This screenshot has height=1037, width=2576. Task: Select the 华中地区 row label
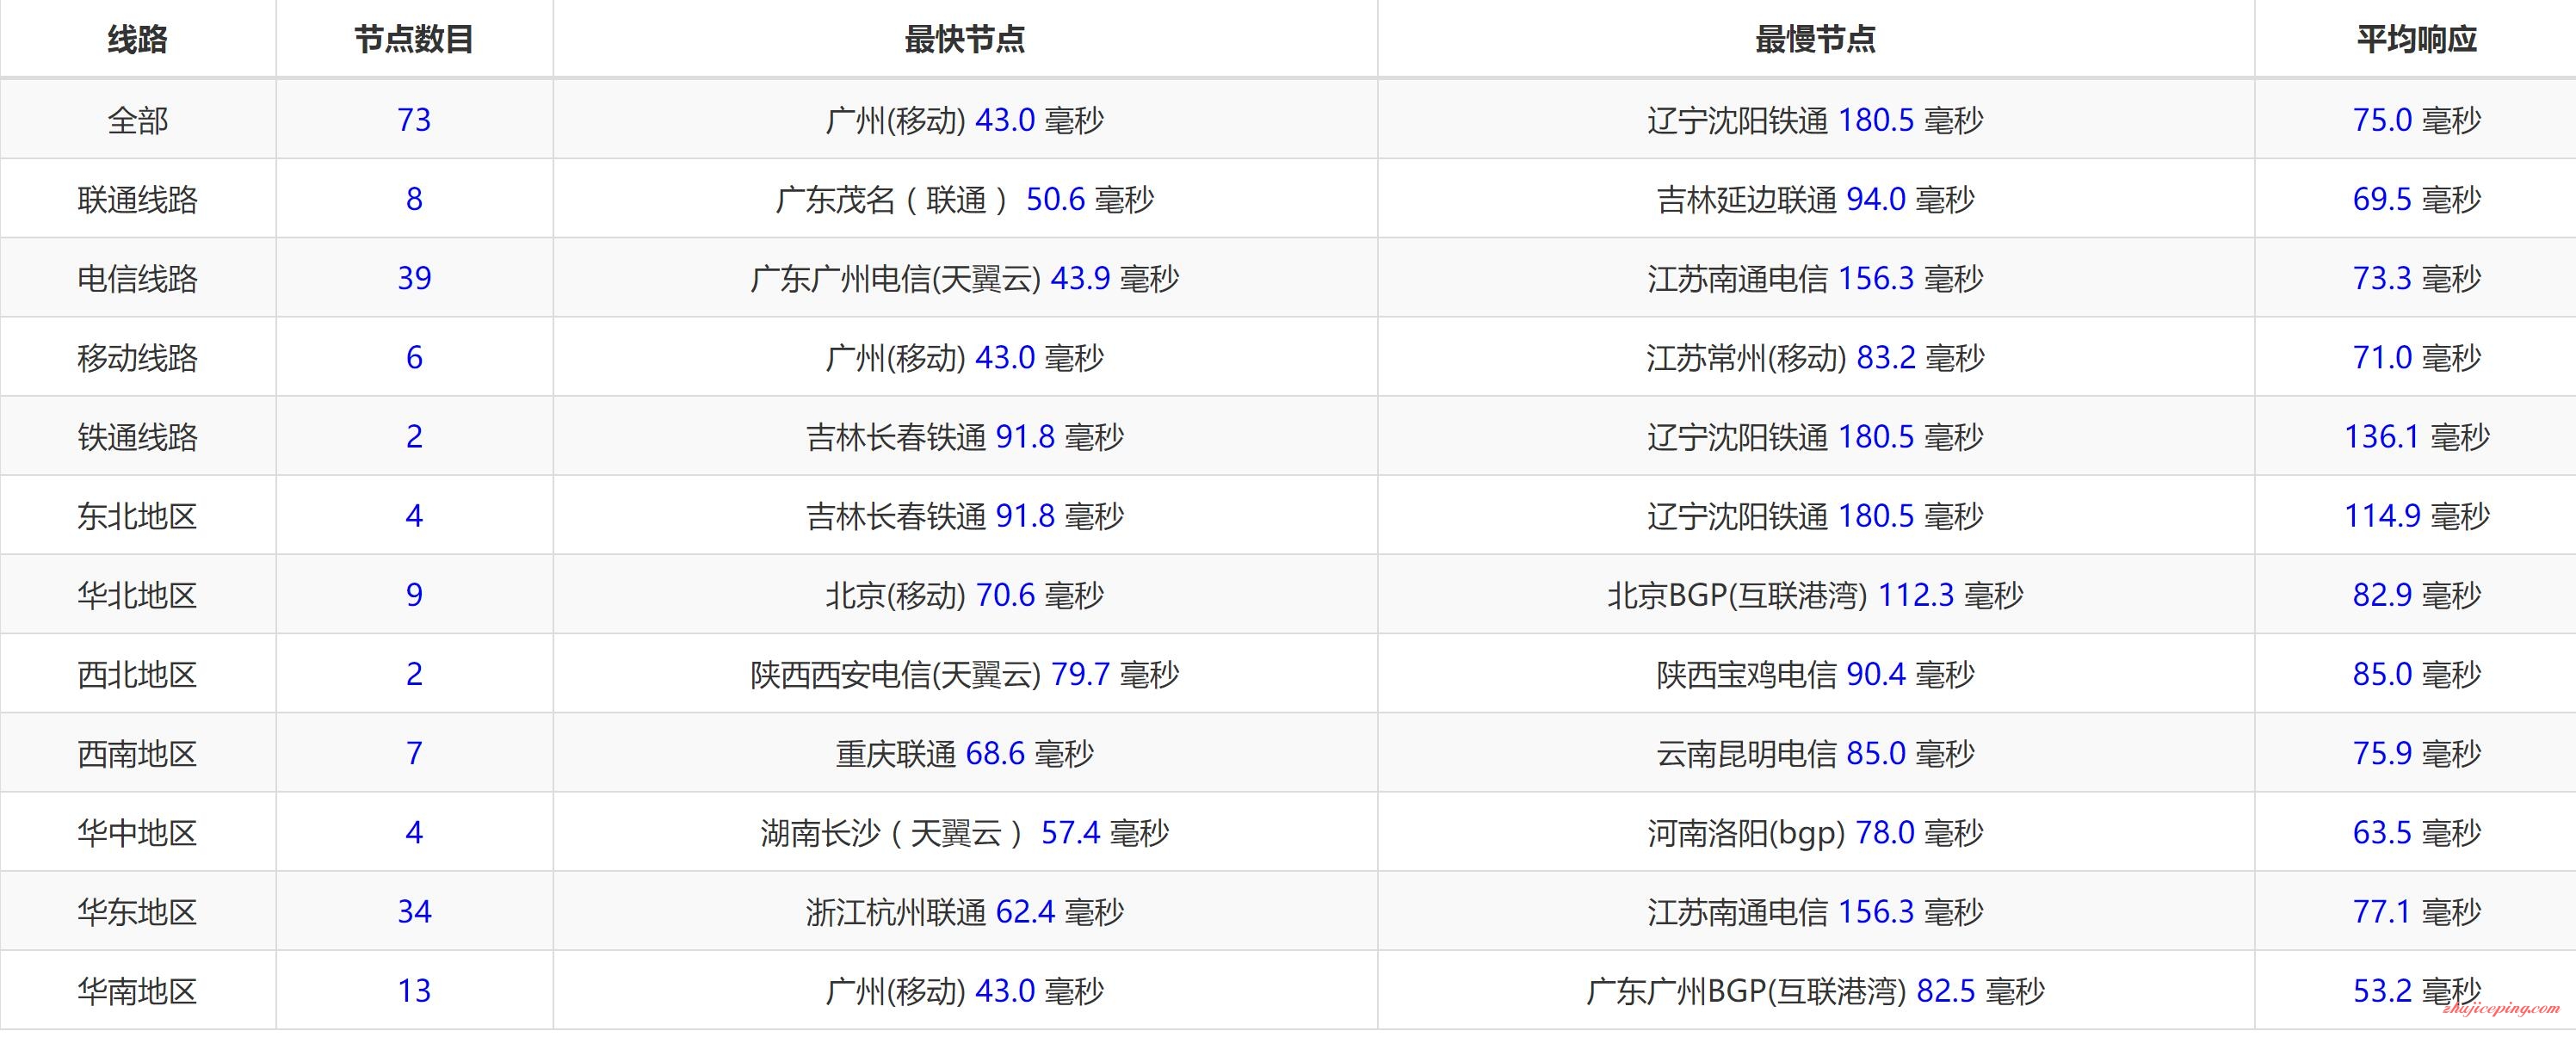138,832
